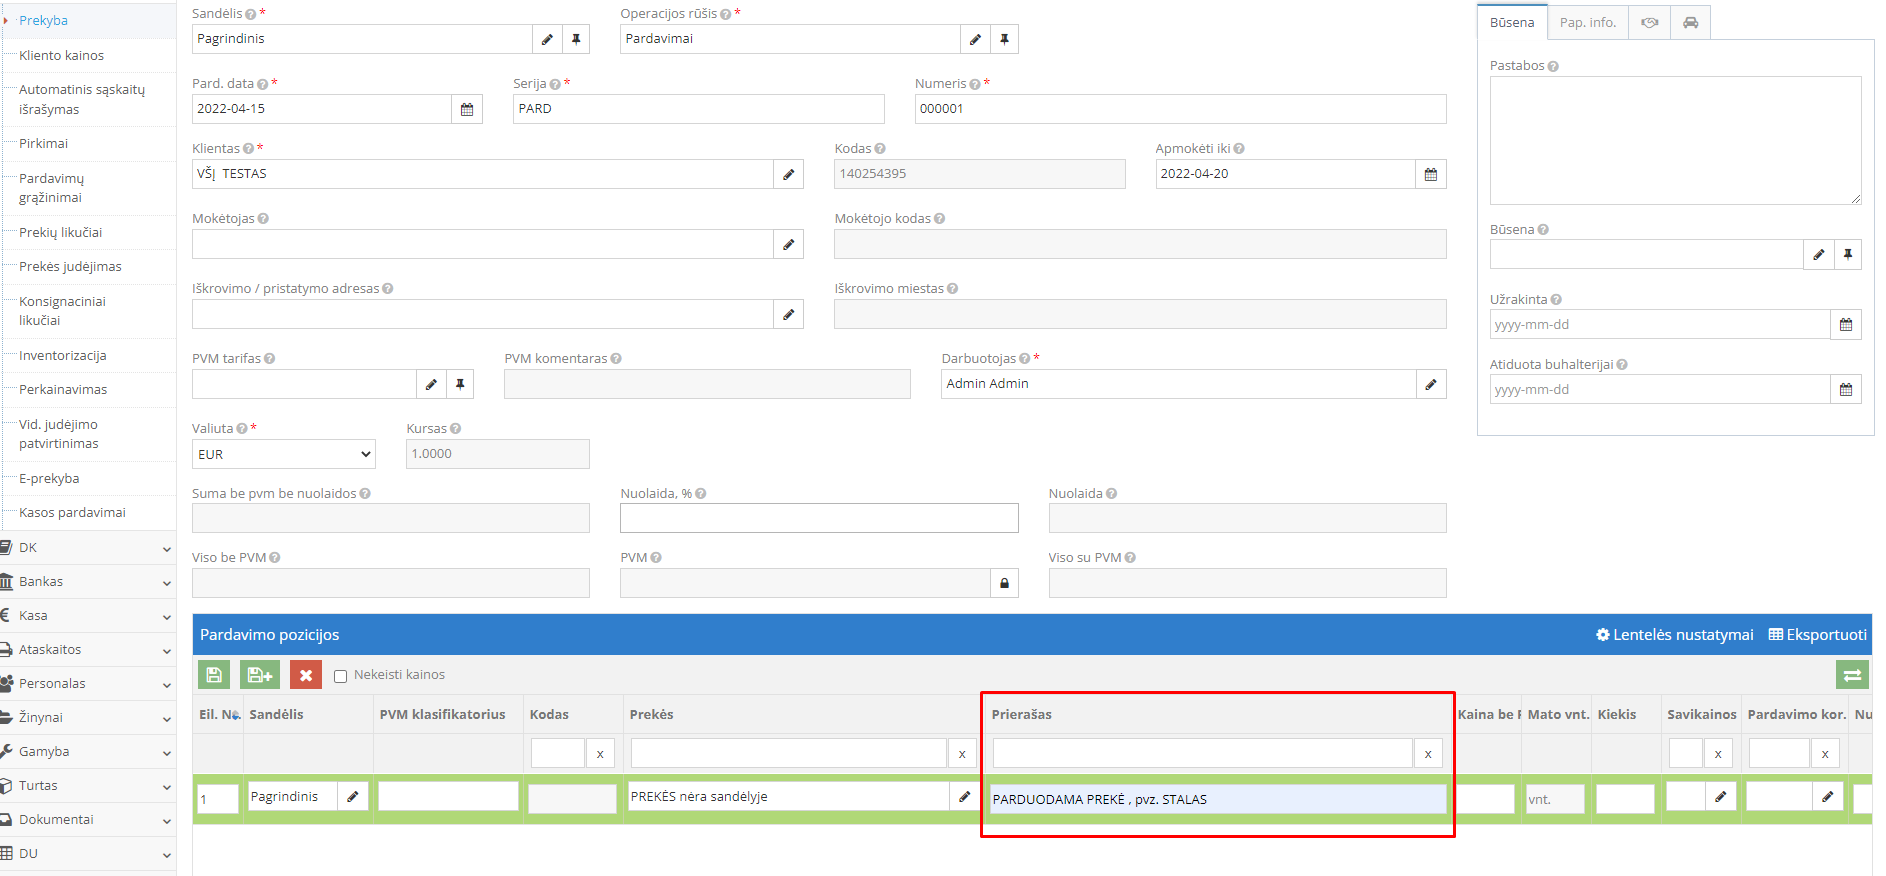Open the Valiuta EUR dropdown
This screenshot has width=1886, height=876.
pyautogui.click(x=284, y=454)
